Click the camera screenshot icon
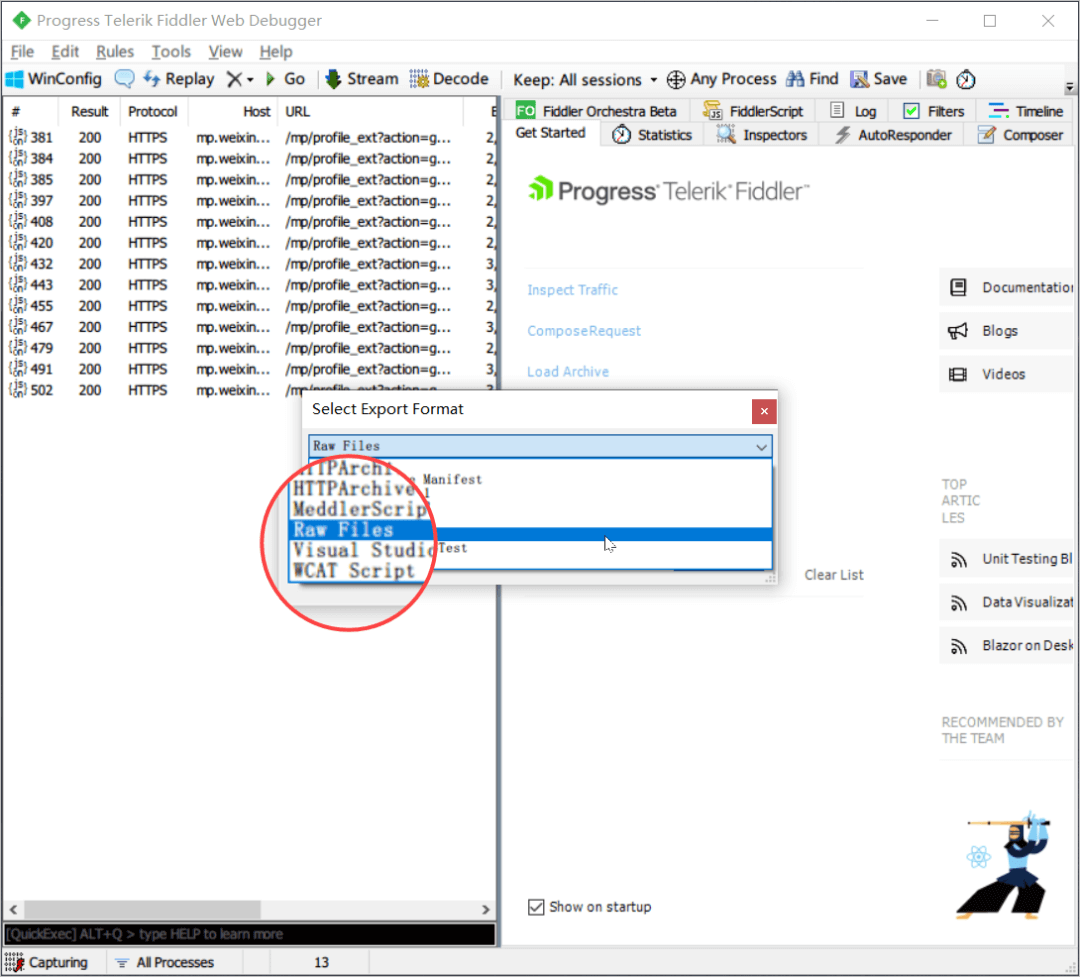This screenshot has width=1080, height=977. click(x=936, y=79)
